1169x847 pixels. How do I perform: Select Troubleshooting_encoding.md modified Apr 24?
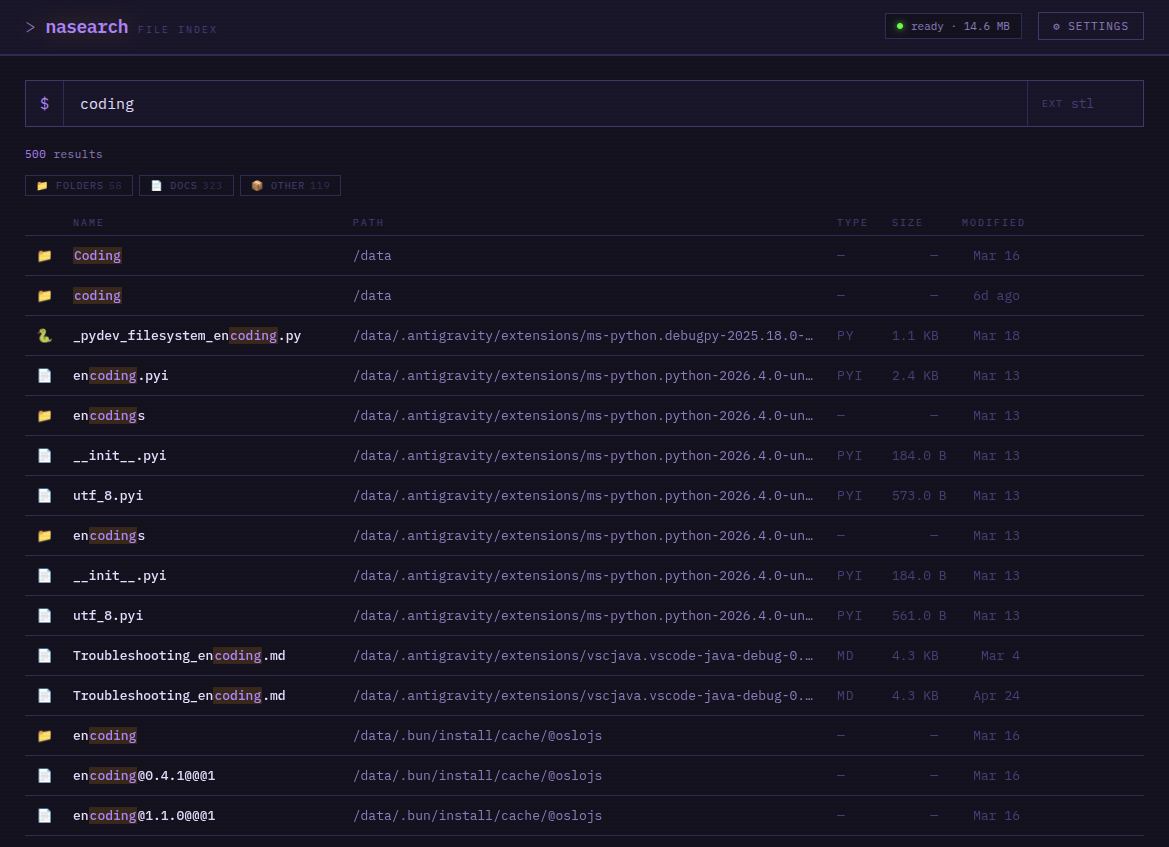click(x=179, y=696)
